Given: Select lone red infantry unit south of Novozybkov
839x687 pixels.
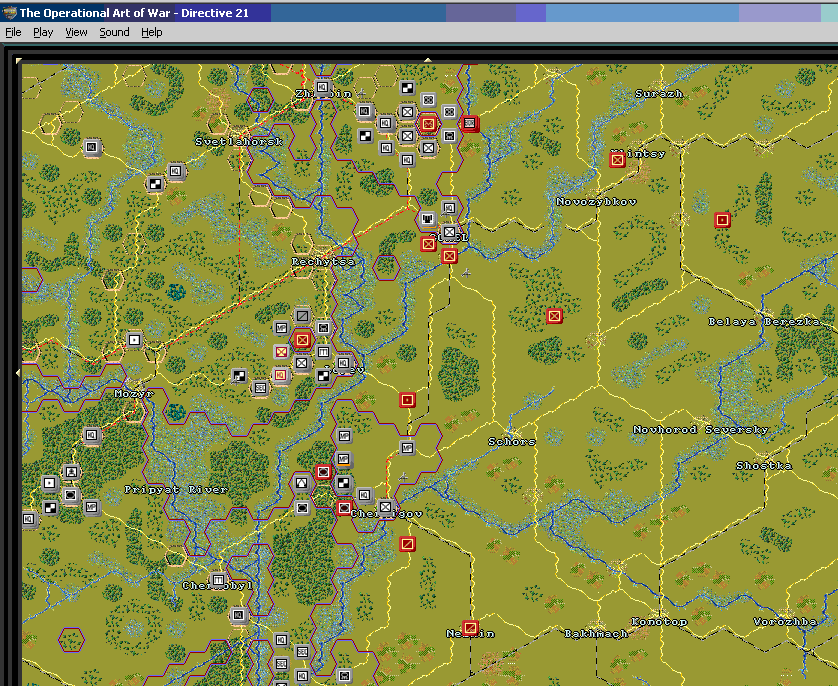Looking at the screenshot, I should (x=554, y=316).
